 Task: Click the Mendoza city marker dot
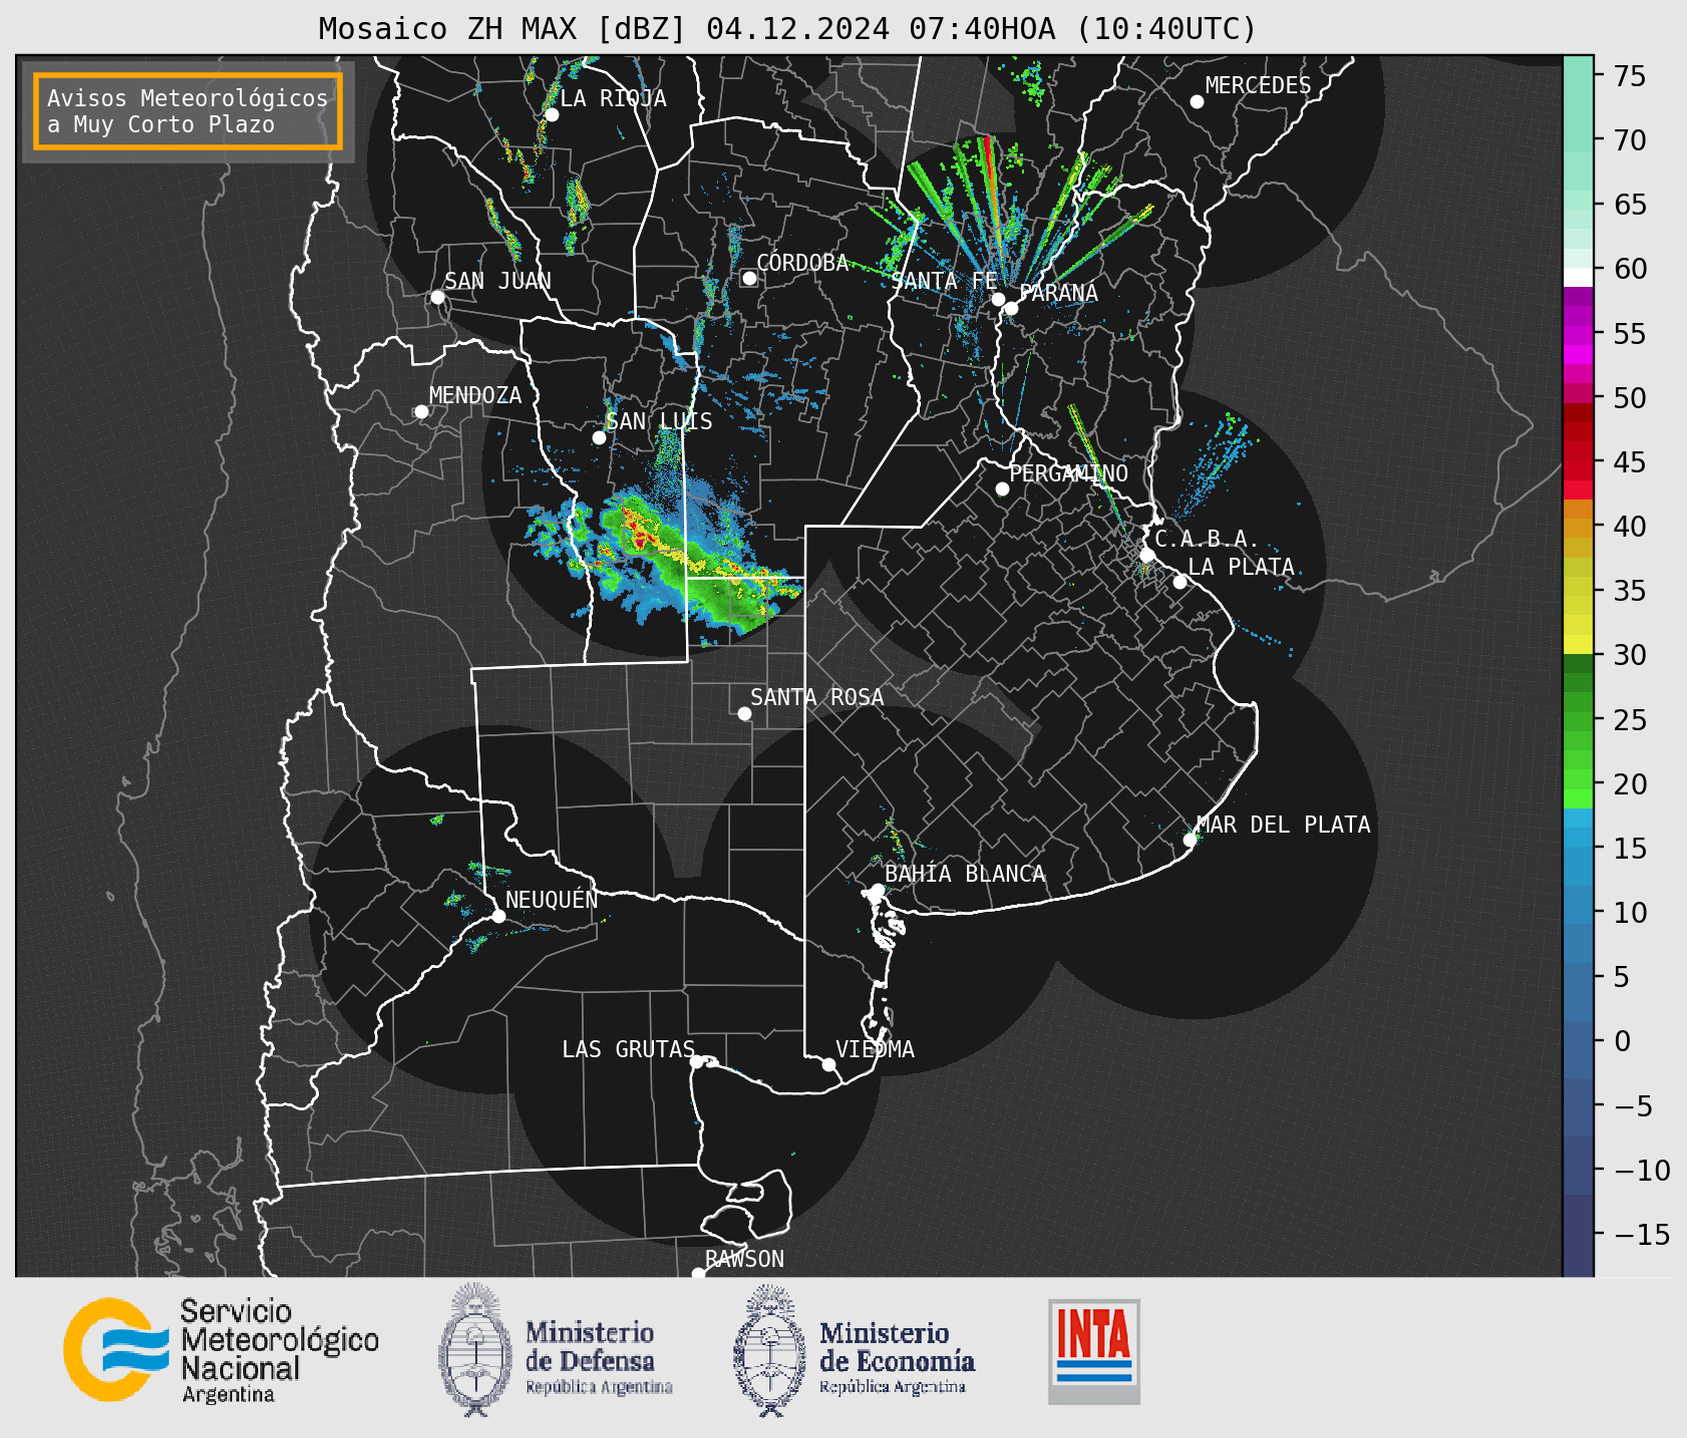pyautogui.click(x=421, y=412)
